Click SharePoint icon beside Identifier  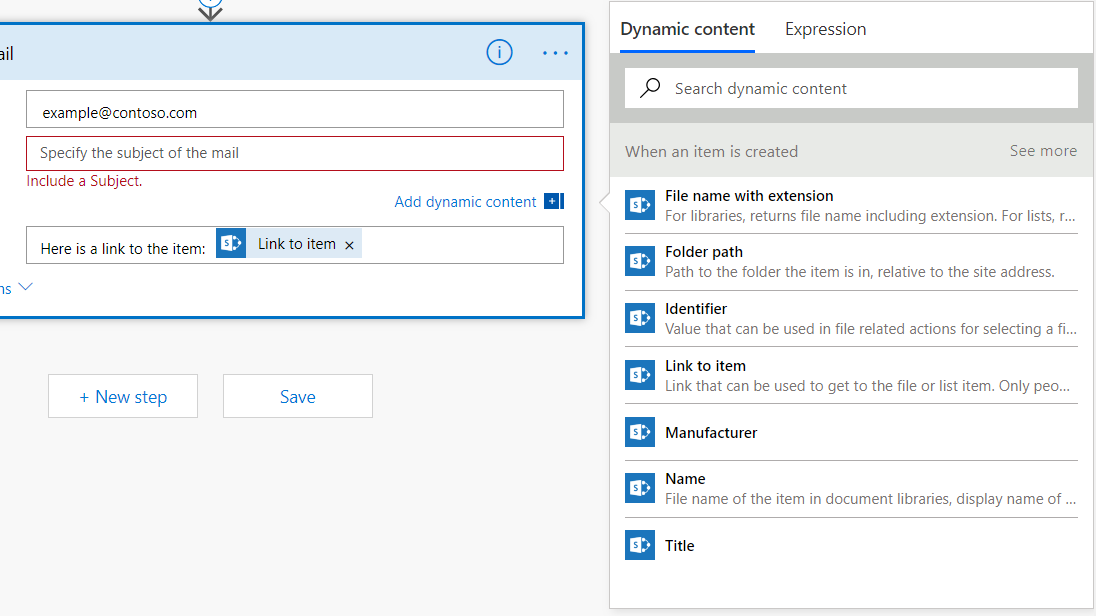point(639,318)
